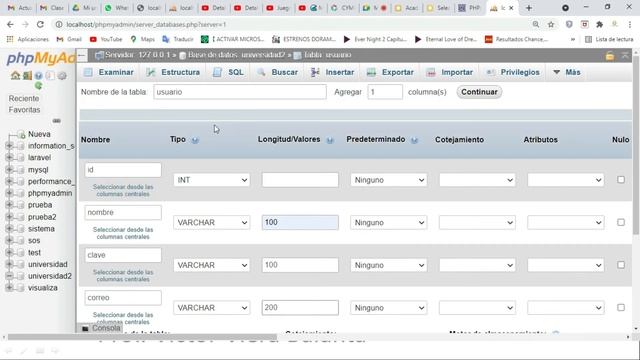Viewport: 640px width, 360px height.
Task: Click the green reload navigation icon
Action: [x=38, y=86]
